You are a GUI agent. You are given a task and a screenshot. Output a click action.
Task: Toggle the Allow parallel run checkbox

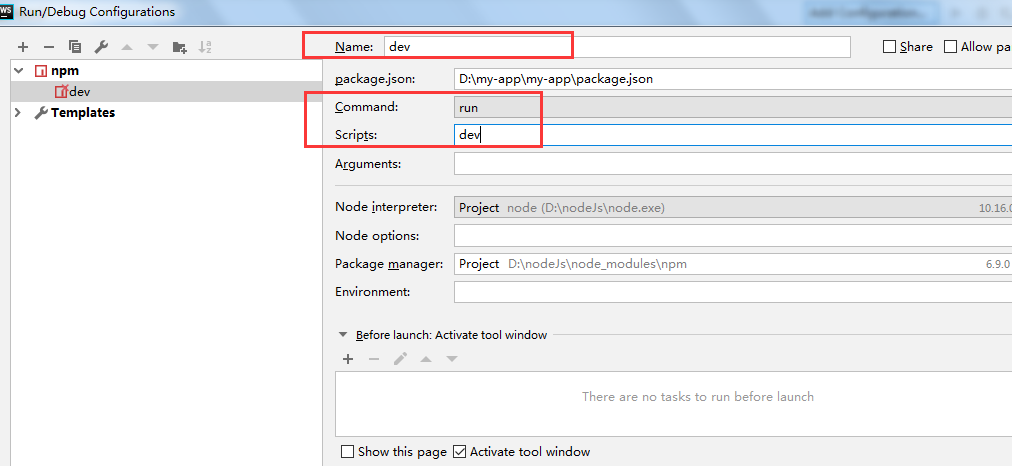pyautogui.click(x=950, y=46)
